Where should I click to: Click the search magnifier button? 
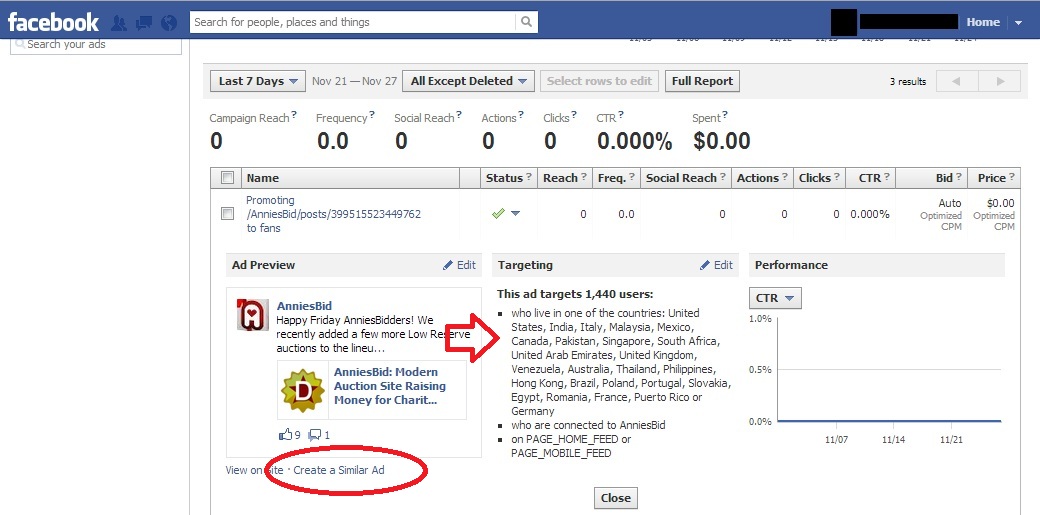pyautogui.click(x=526, y=22)
